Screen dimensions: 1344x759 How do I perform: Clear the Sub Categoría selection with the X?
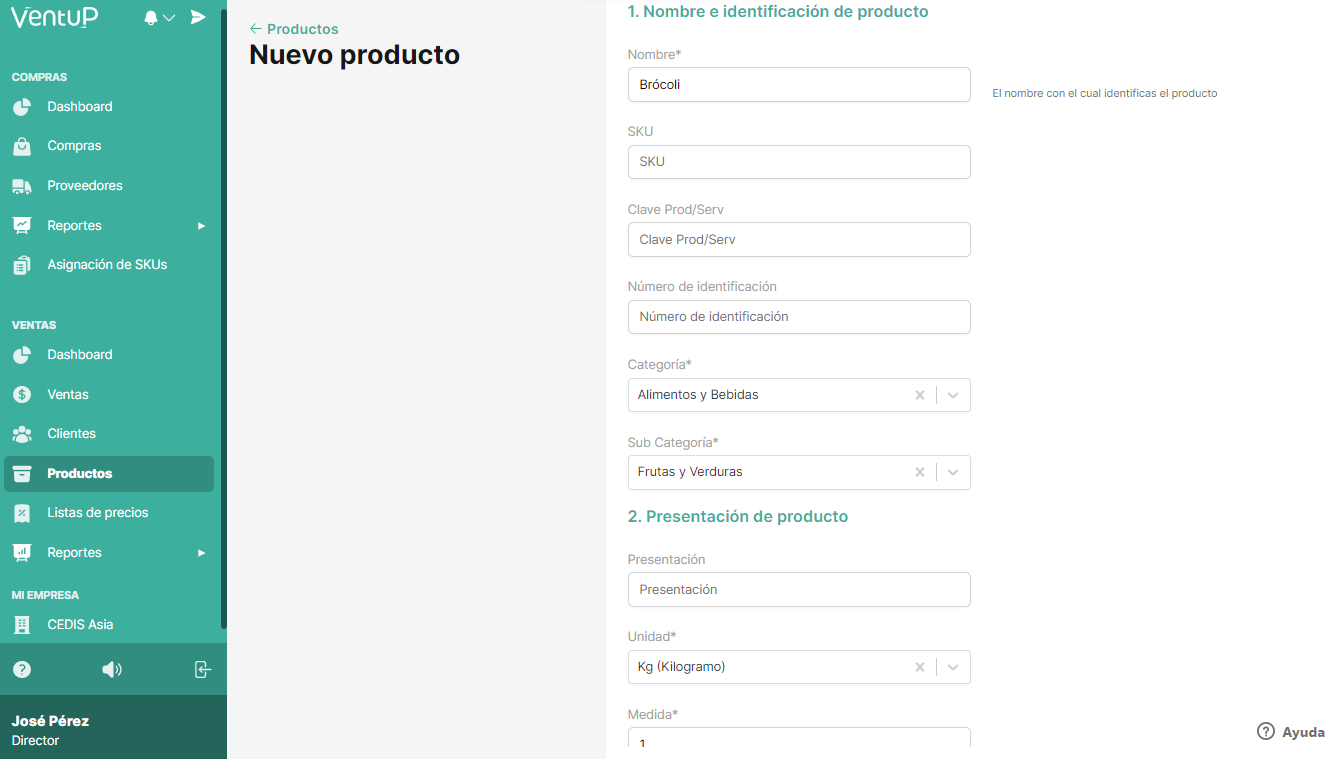coord(919,472)
